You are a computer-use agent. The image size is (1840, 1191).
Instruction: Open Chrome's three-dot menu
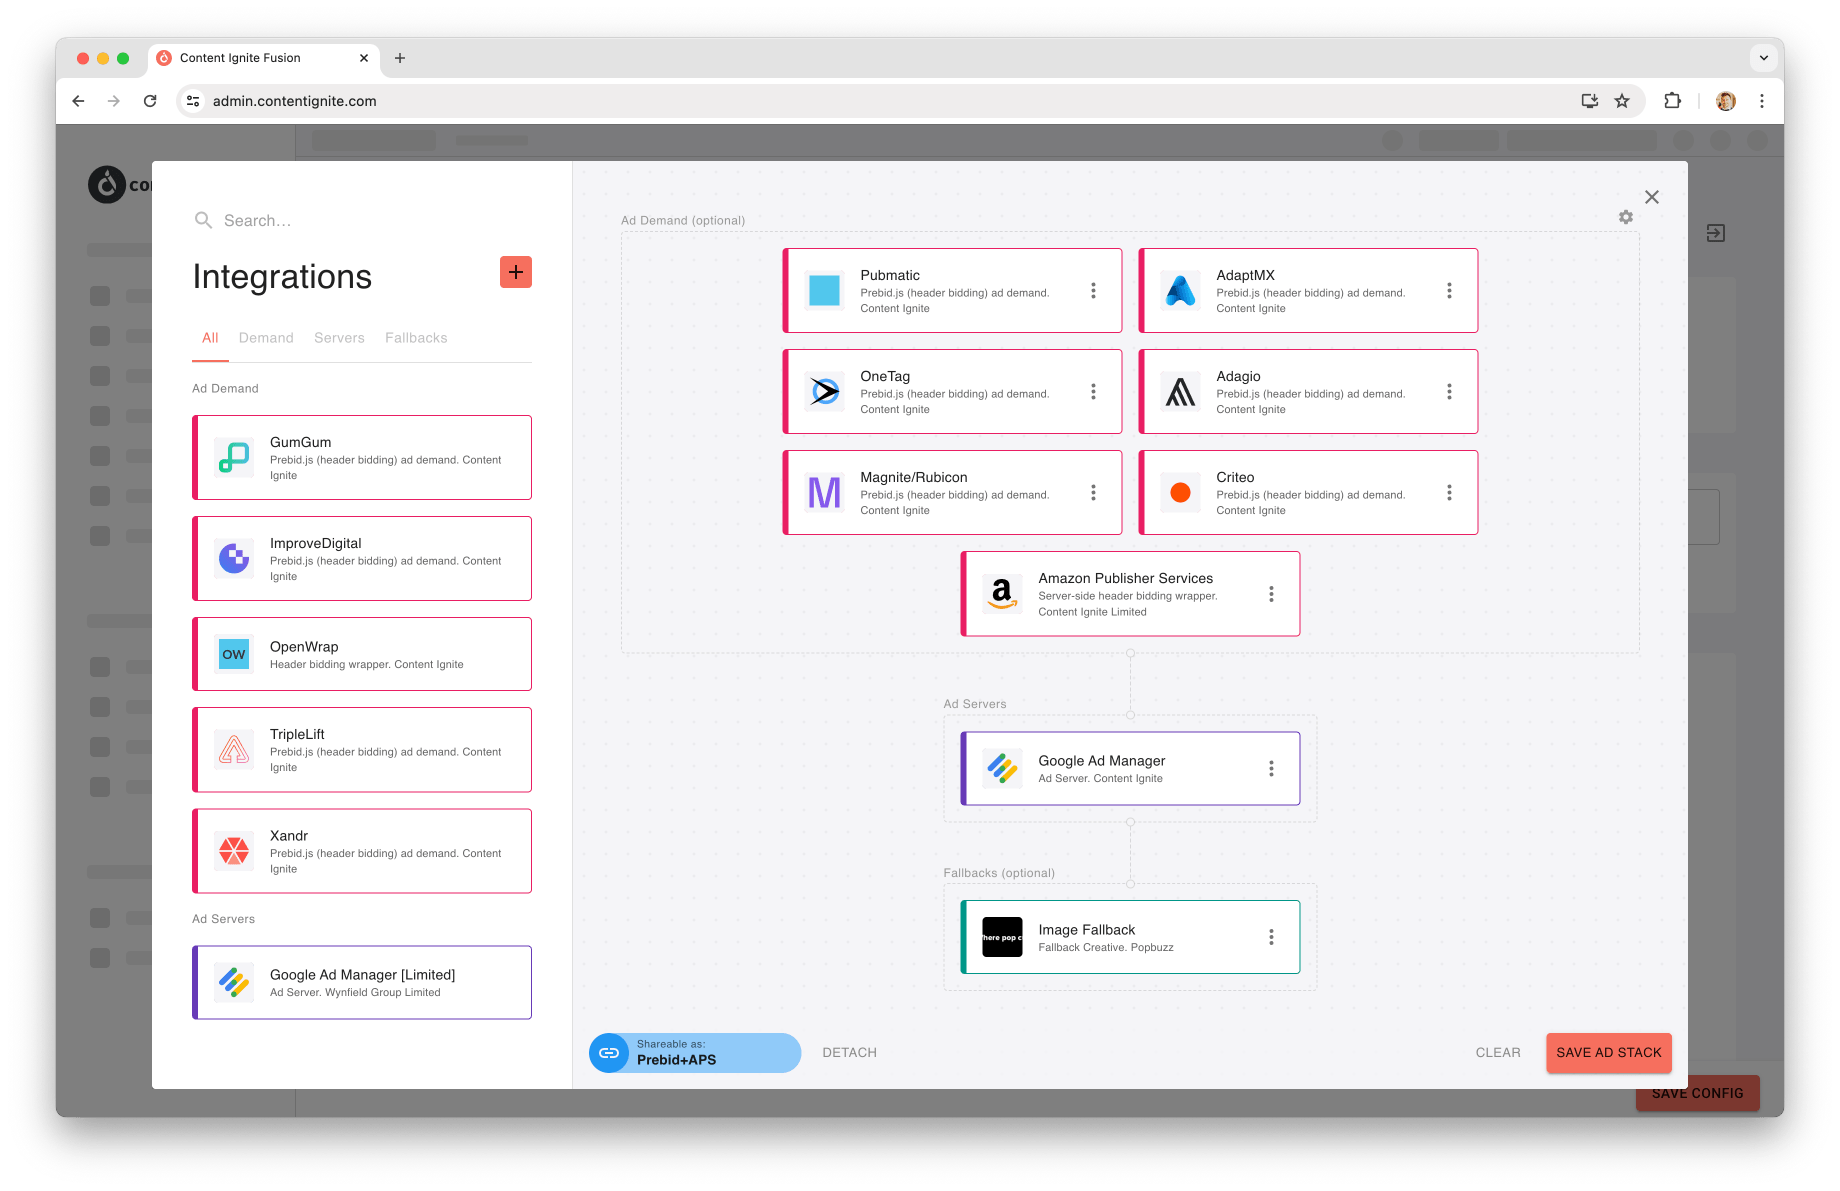tap(1762, 101)
